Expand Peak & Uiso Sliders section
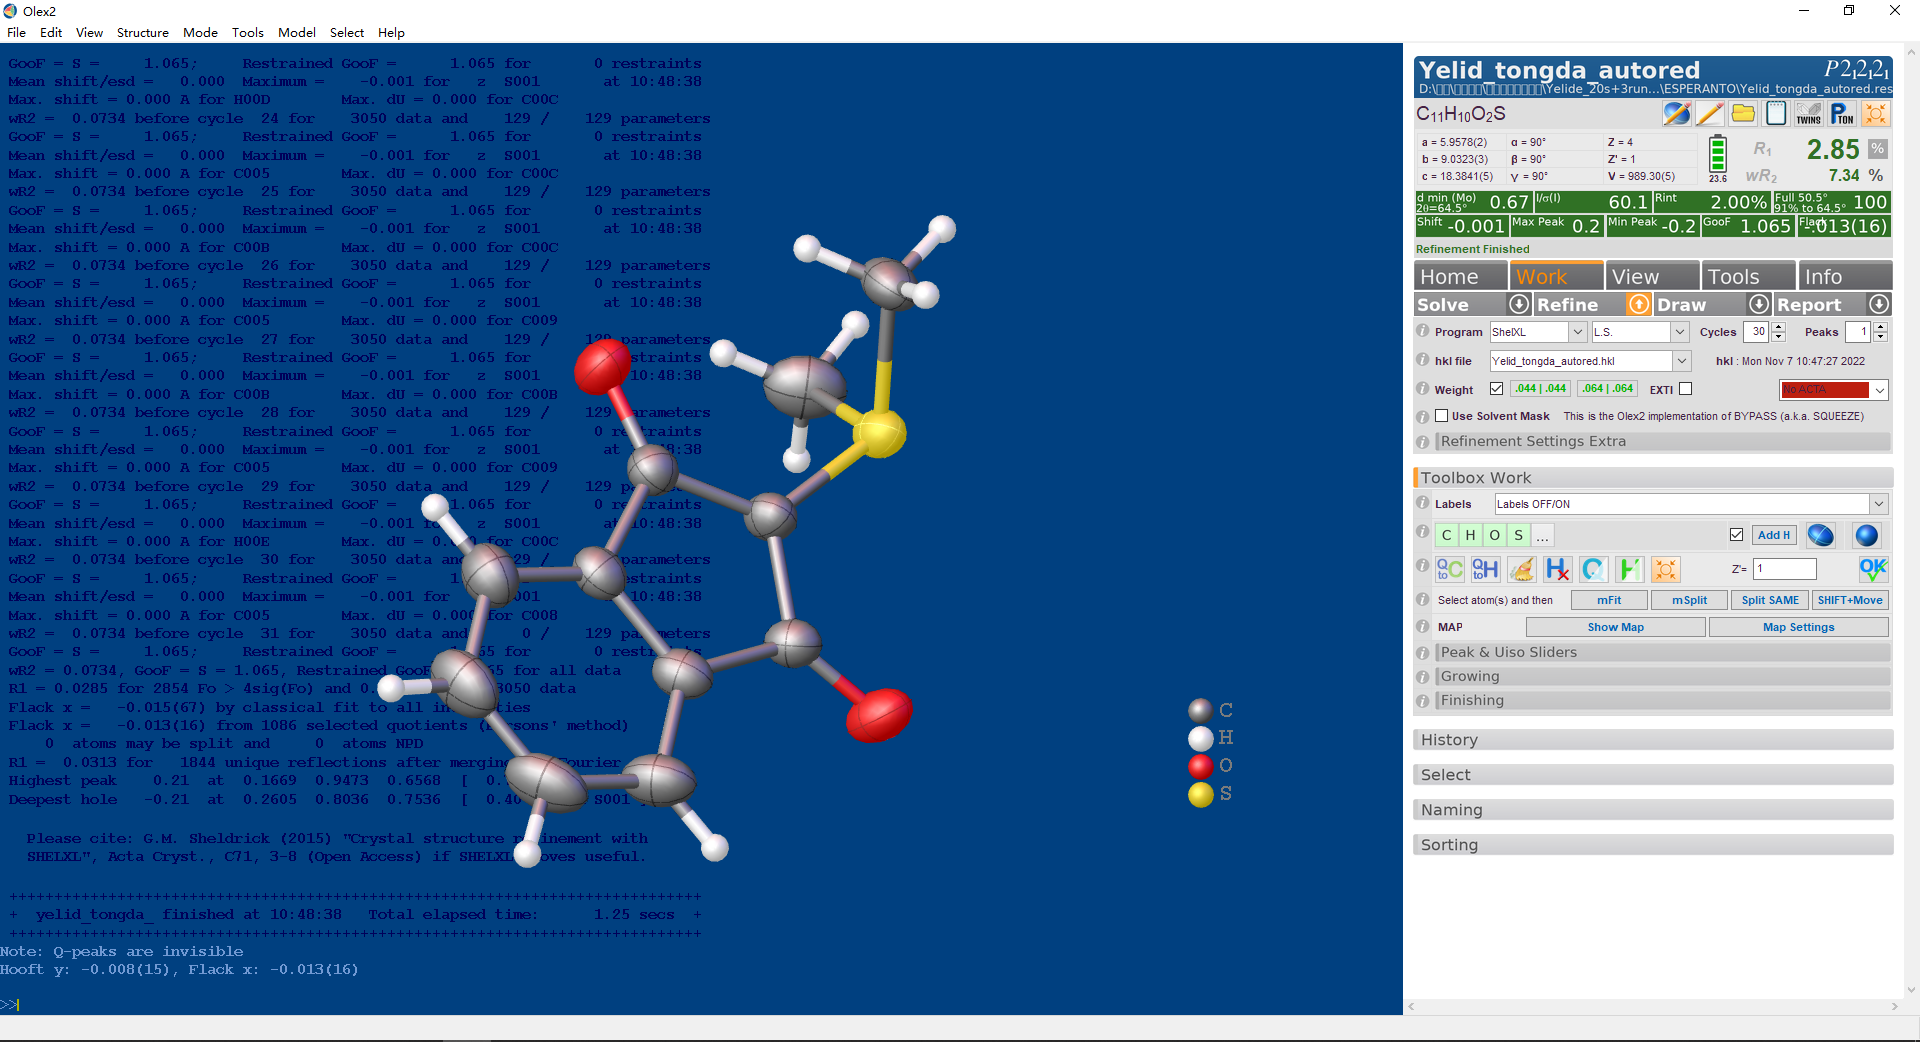The image size is (1920, 1042). [1663, 652]
